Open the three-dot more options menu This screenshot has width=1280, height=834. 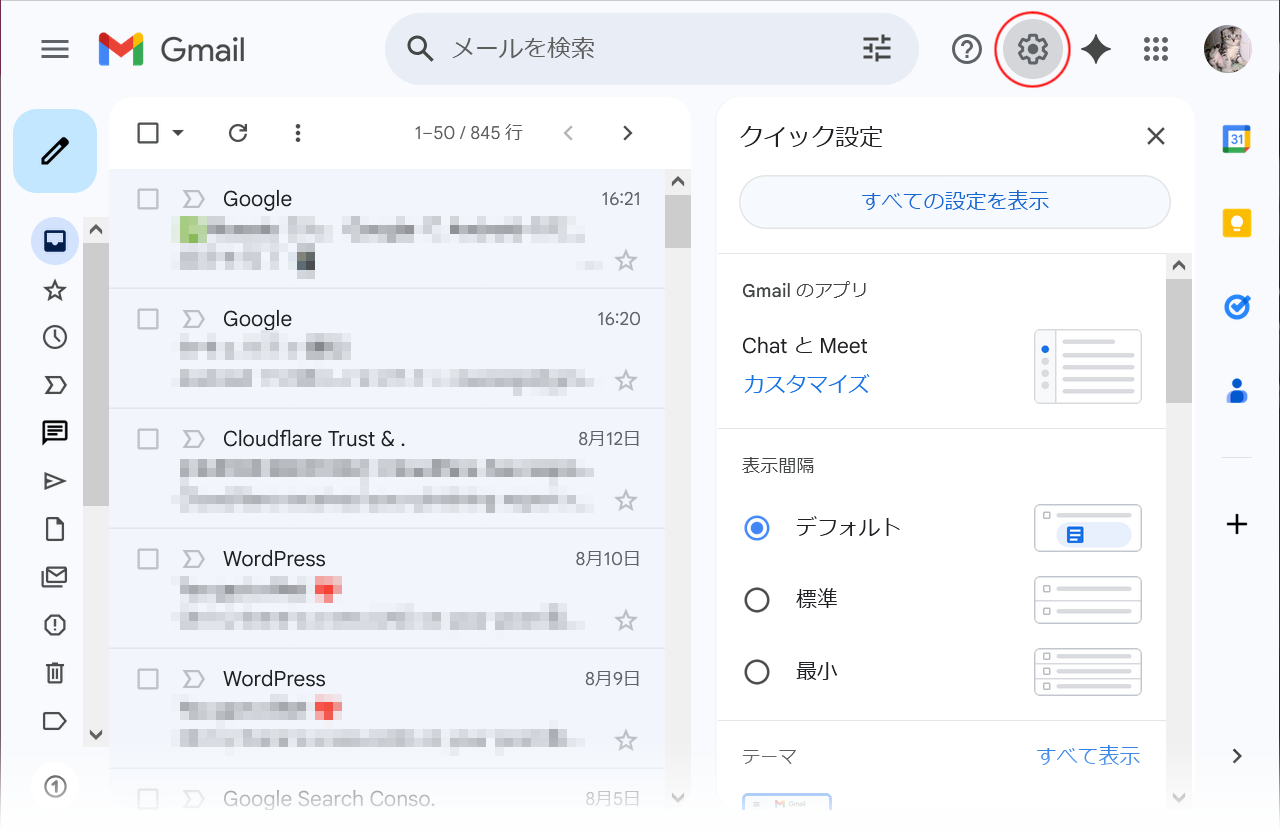[297, 133]
